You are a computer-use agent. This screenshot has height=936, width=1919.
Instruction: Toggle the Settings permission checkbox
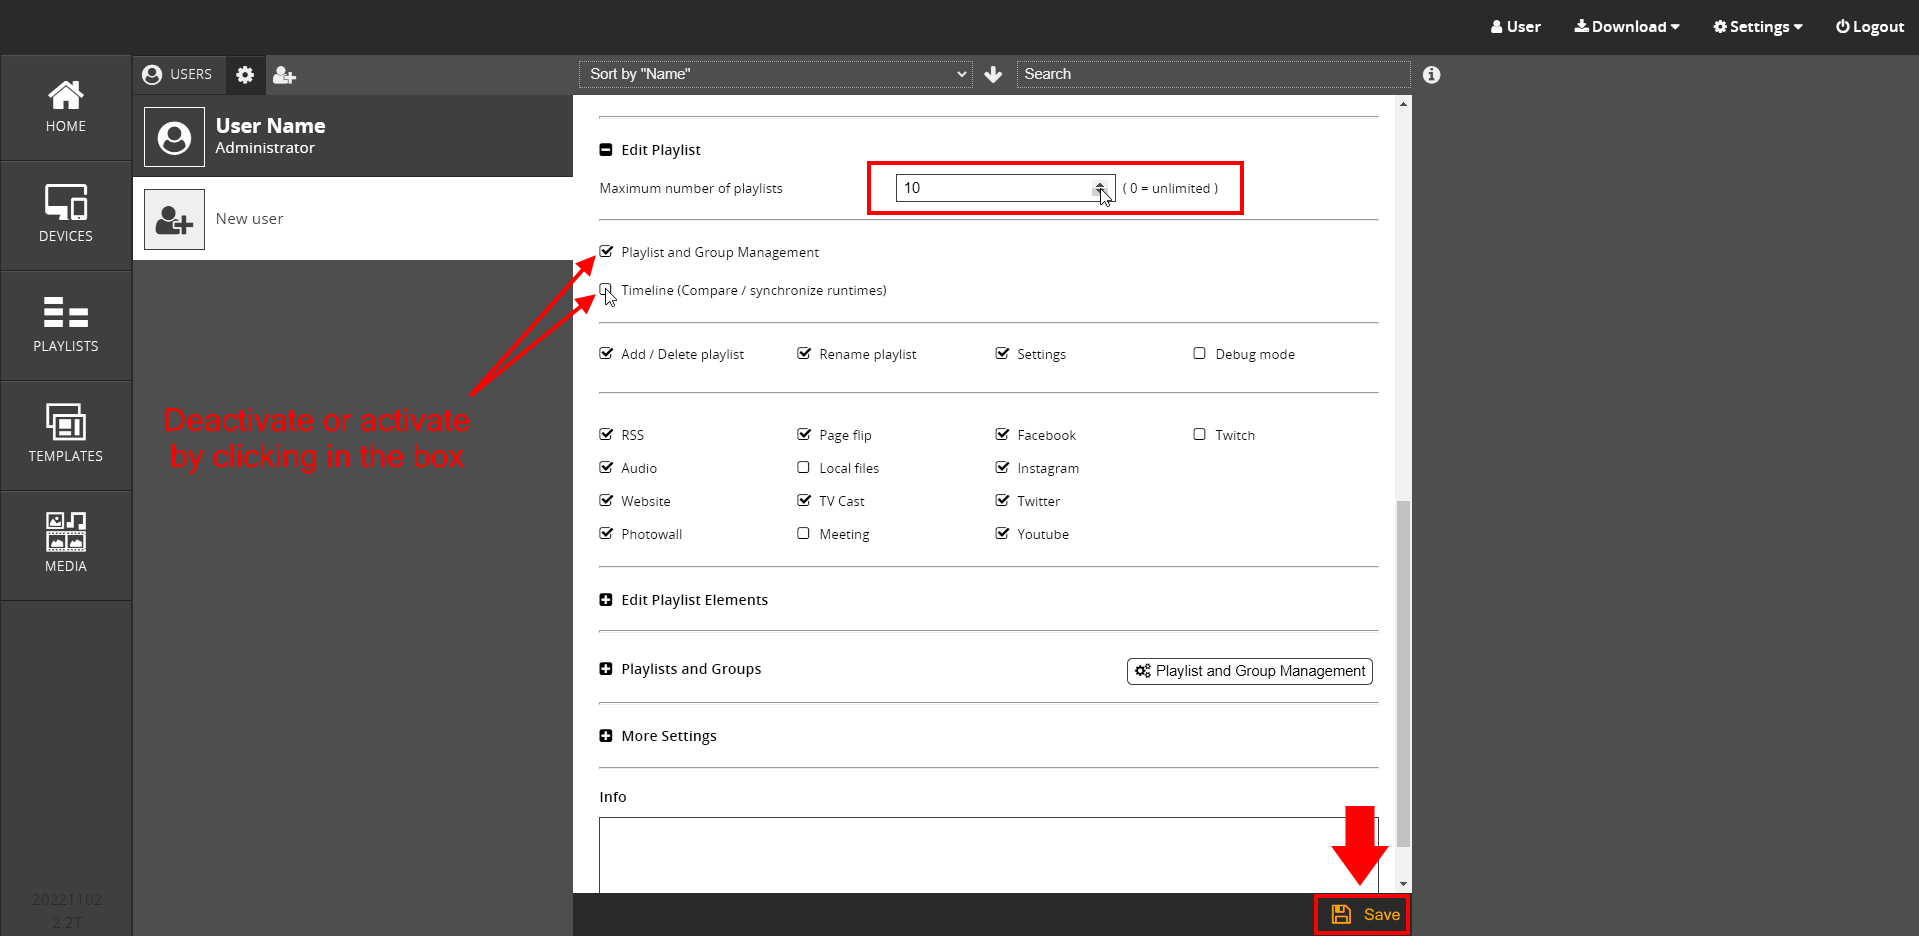point(1002,354)
